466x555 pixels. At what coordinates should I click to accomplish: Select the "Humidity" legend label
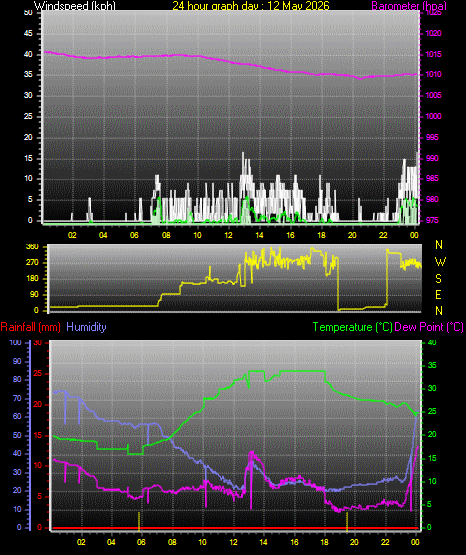pos(86,327)
